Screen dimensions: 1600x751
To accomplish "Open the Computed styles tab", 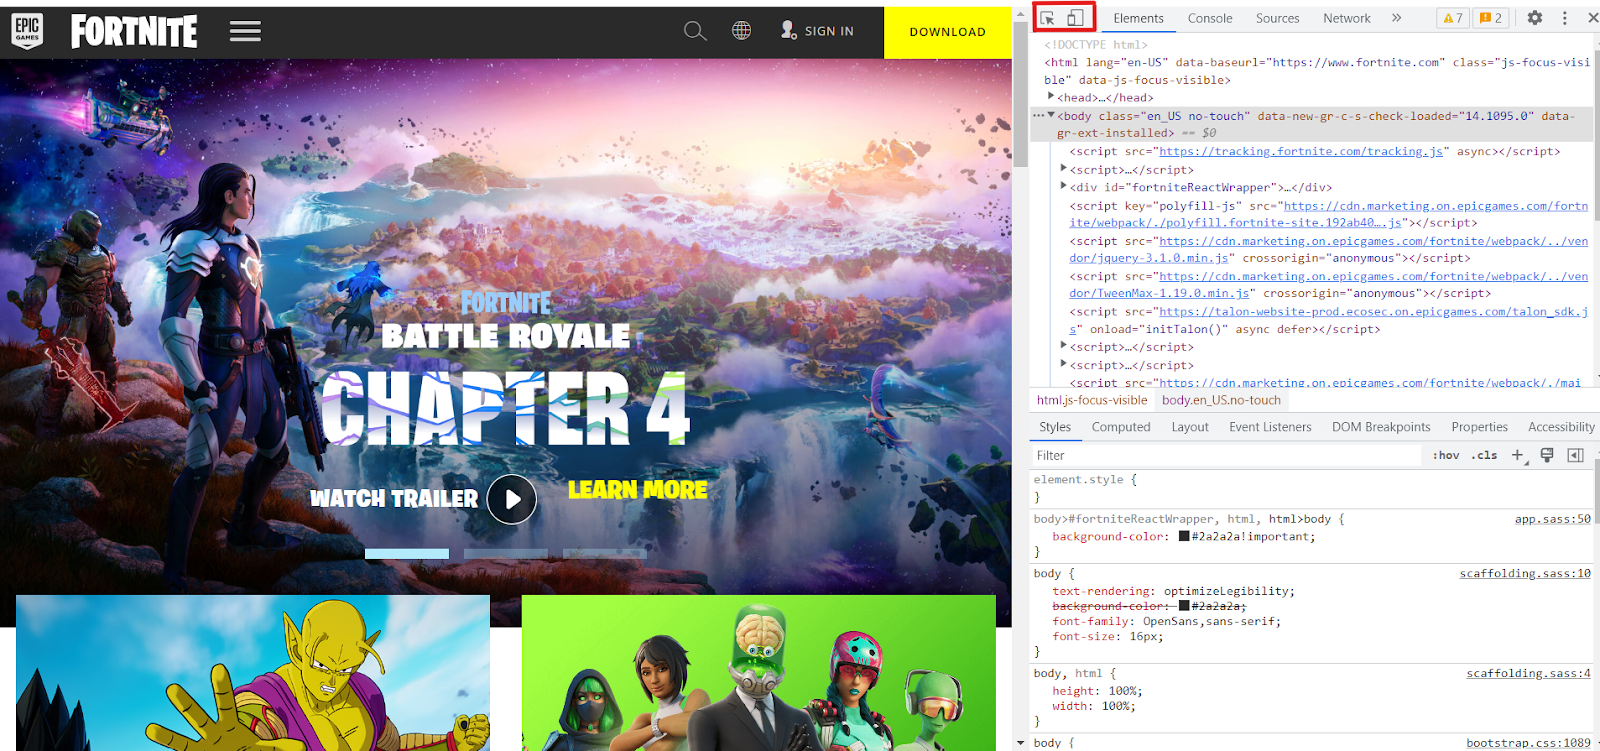I will tap(1121, 427).
